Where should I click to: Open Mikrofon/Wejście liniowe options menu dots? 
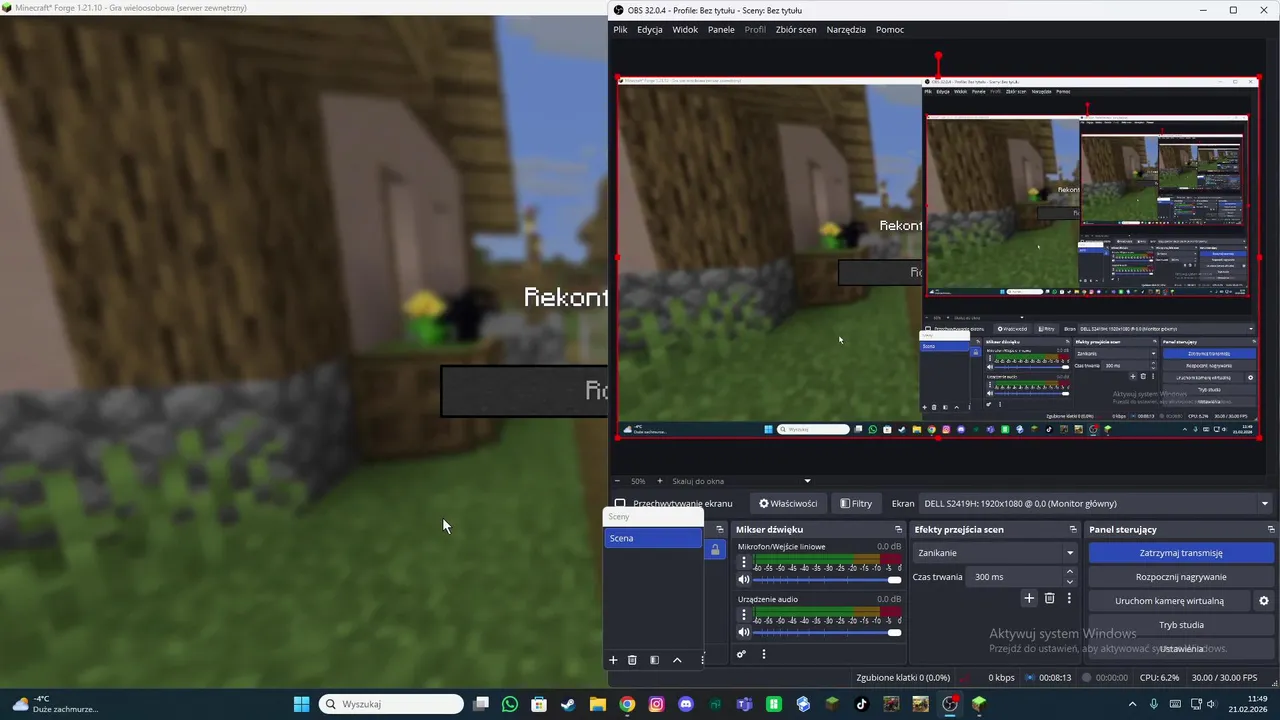click(x=743, y=562)
